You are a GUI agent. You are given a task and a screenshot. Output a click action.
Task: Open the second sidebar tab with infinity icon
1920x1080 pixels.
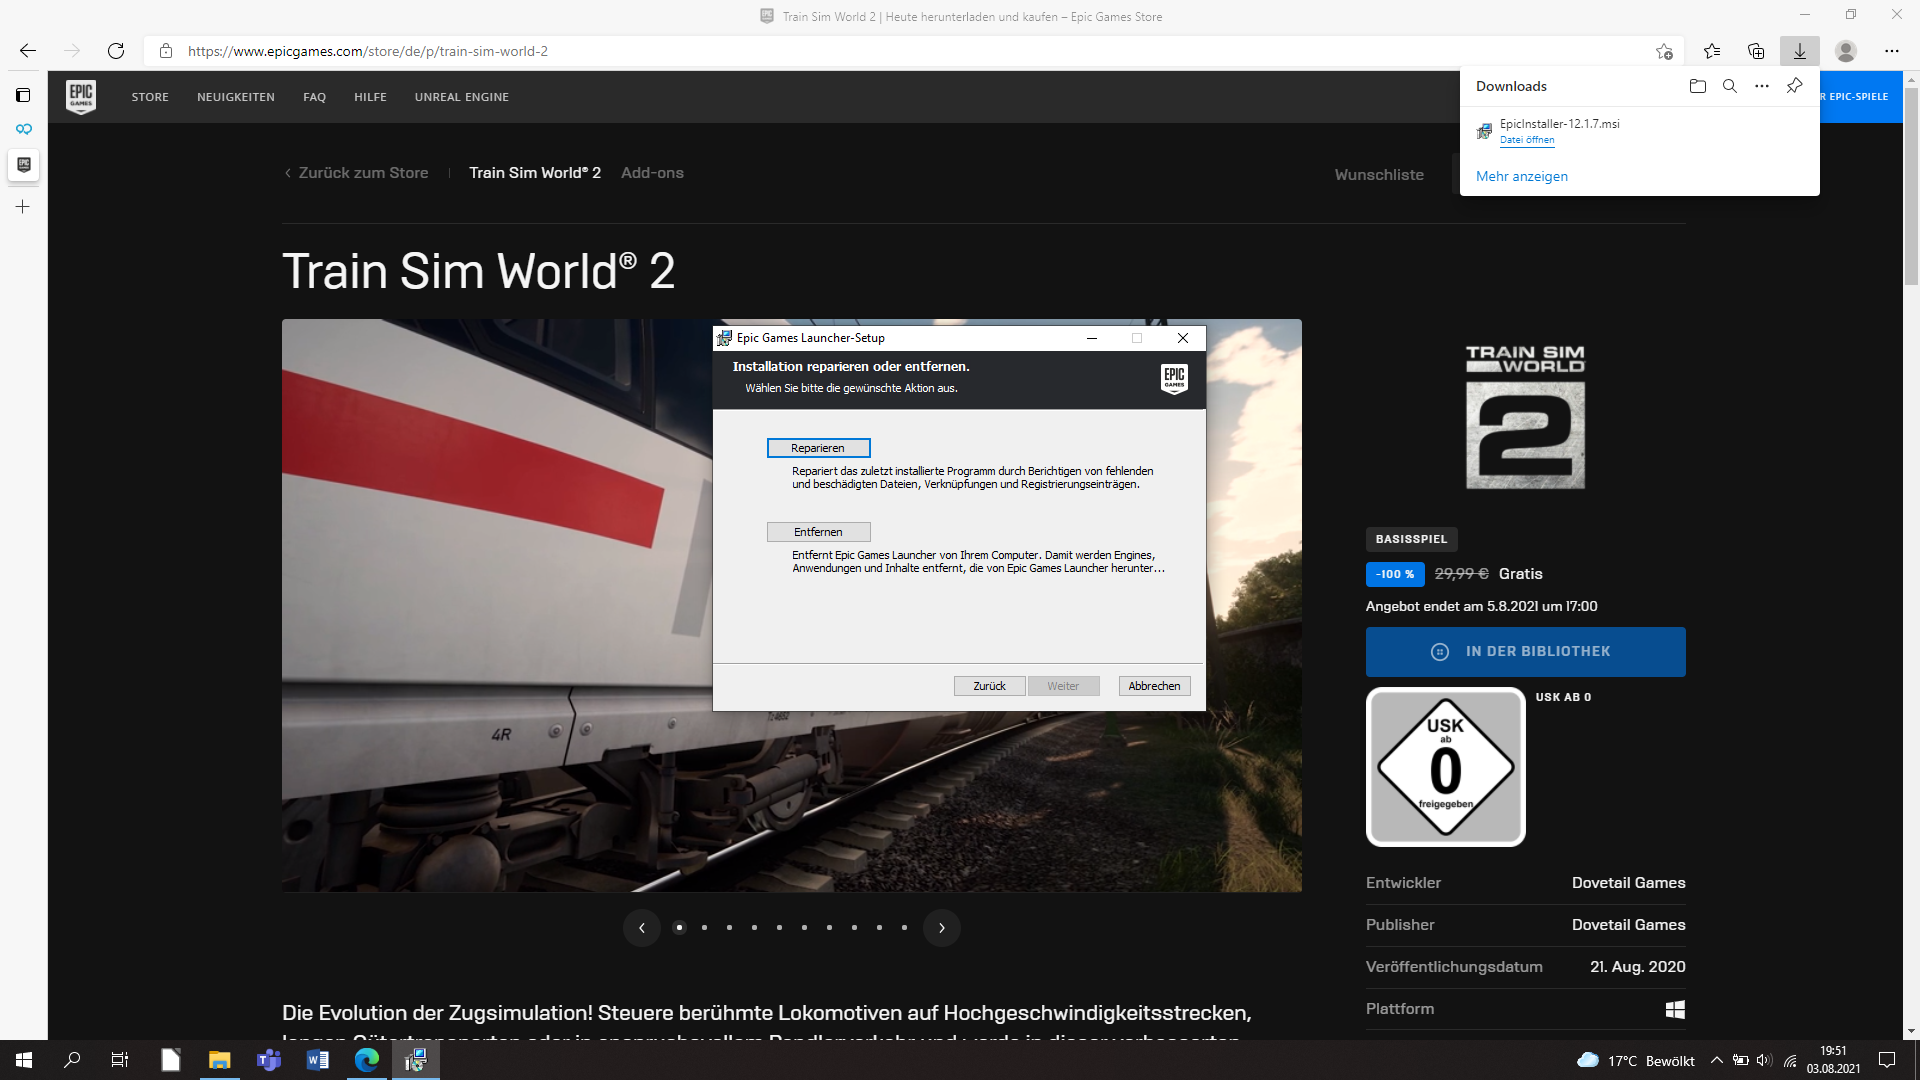coord(24,129)
